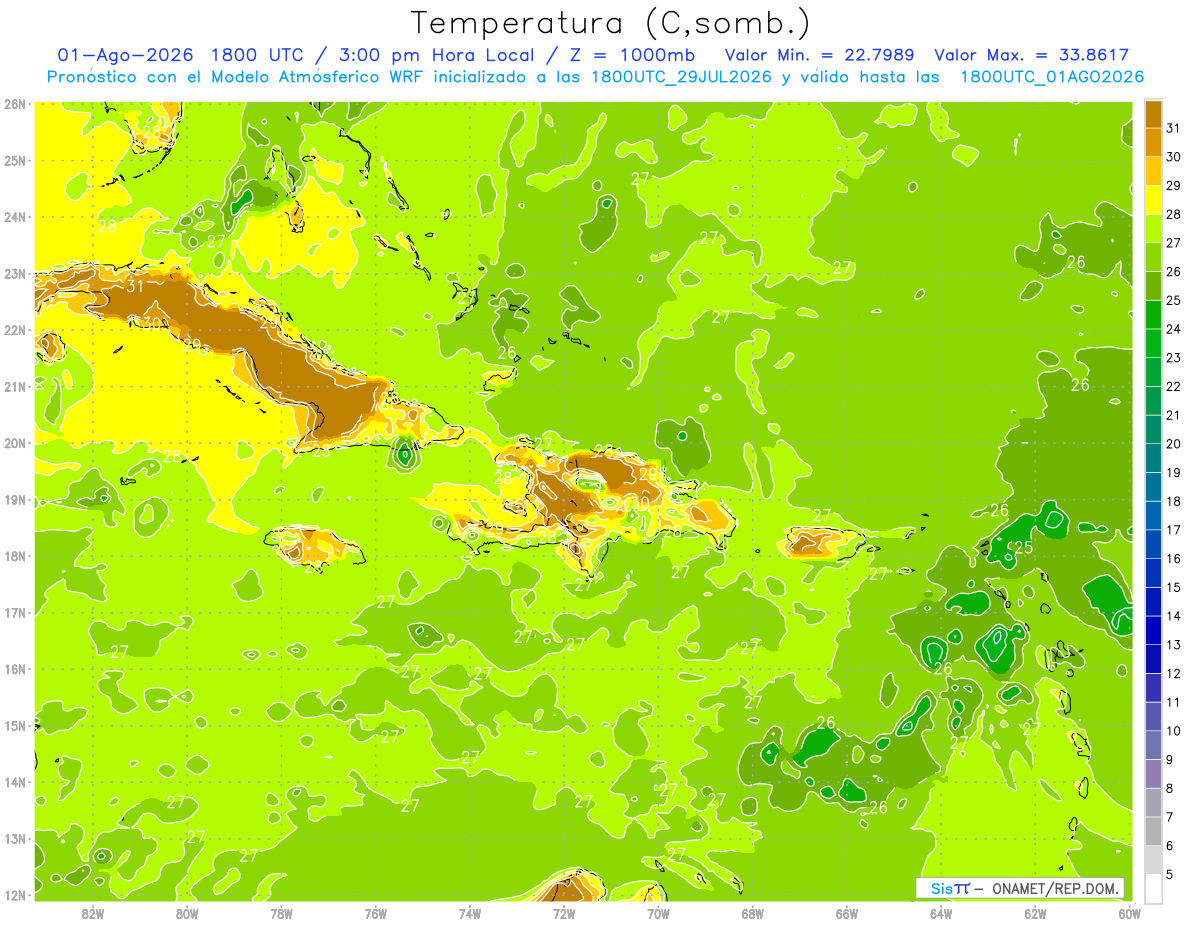Click the green swatch between 25 and 26
1200x927 pixels.
point(1154,286)
